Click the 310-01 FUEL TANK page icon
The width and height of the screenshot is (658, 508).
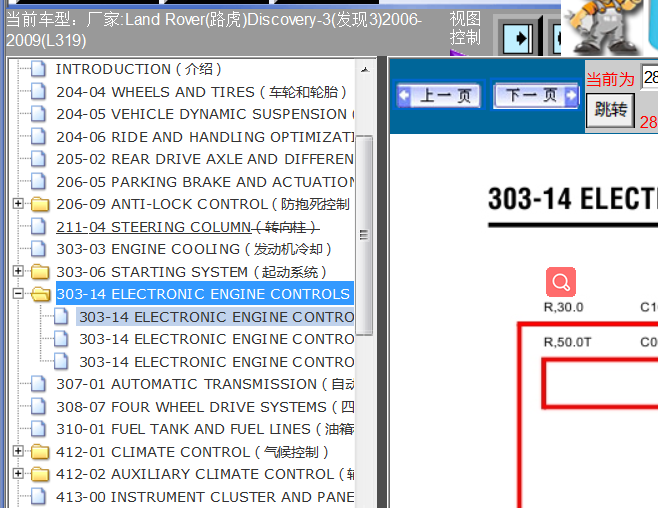click(39, 429)
